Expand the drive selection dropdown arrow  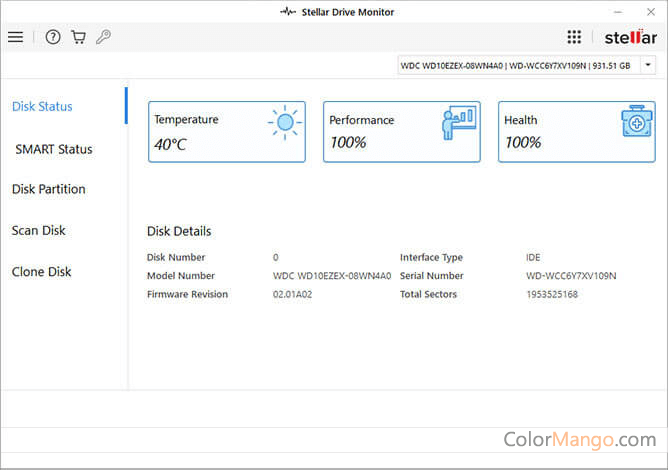tap(648, 65)
